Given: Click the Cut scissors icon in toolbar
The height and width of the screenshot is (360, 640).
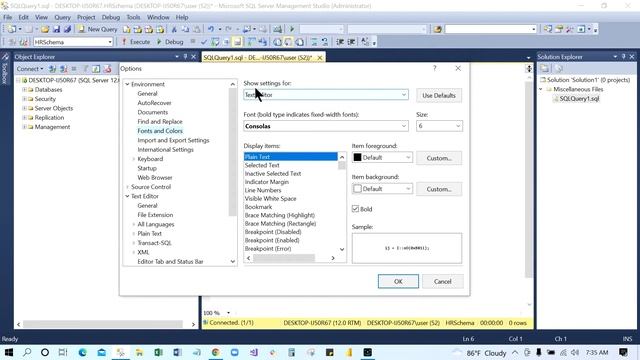Looking at the screenshot, I should tap(174, 29).
